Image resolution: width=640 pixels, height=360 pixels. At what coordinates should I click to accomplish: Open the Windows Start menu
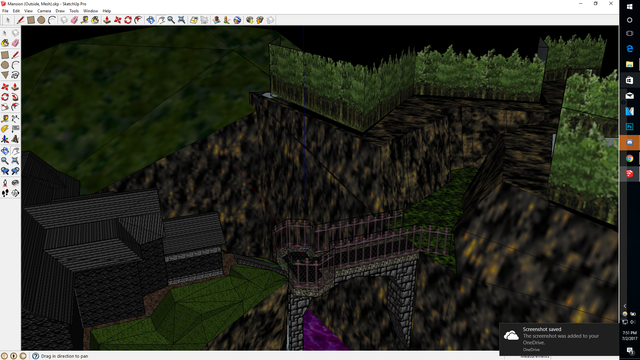point(629,6)
